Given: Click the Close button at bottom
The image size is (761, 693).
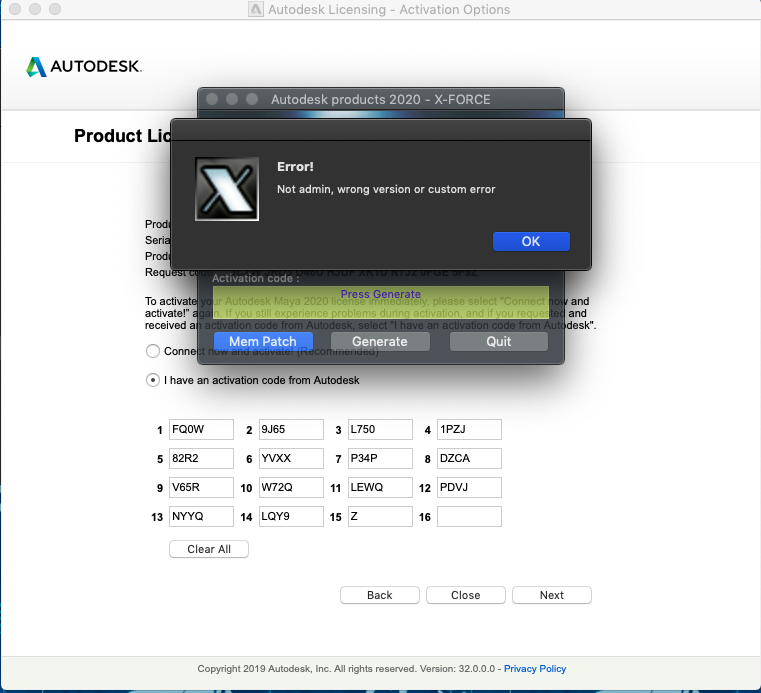Looking at the screenshot, I should pyautogui.click(x=465, y=595).
